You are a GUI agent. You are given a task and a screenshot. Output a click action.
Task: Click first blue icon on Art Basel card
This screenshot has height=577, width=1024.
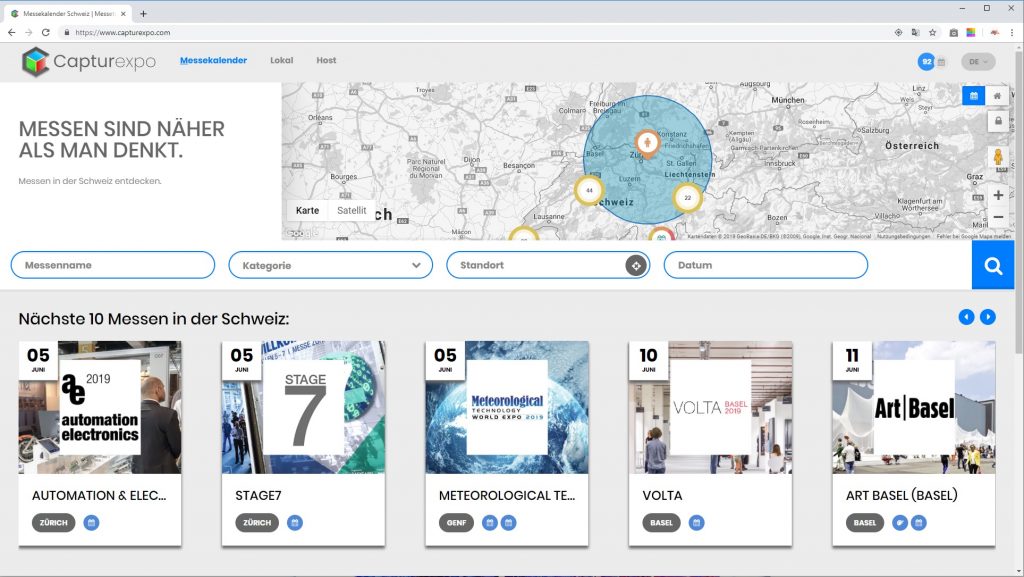point(900,523)
